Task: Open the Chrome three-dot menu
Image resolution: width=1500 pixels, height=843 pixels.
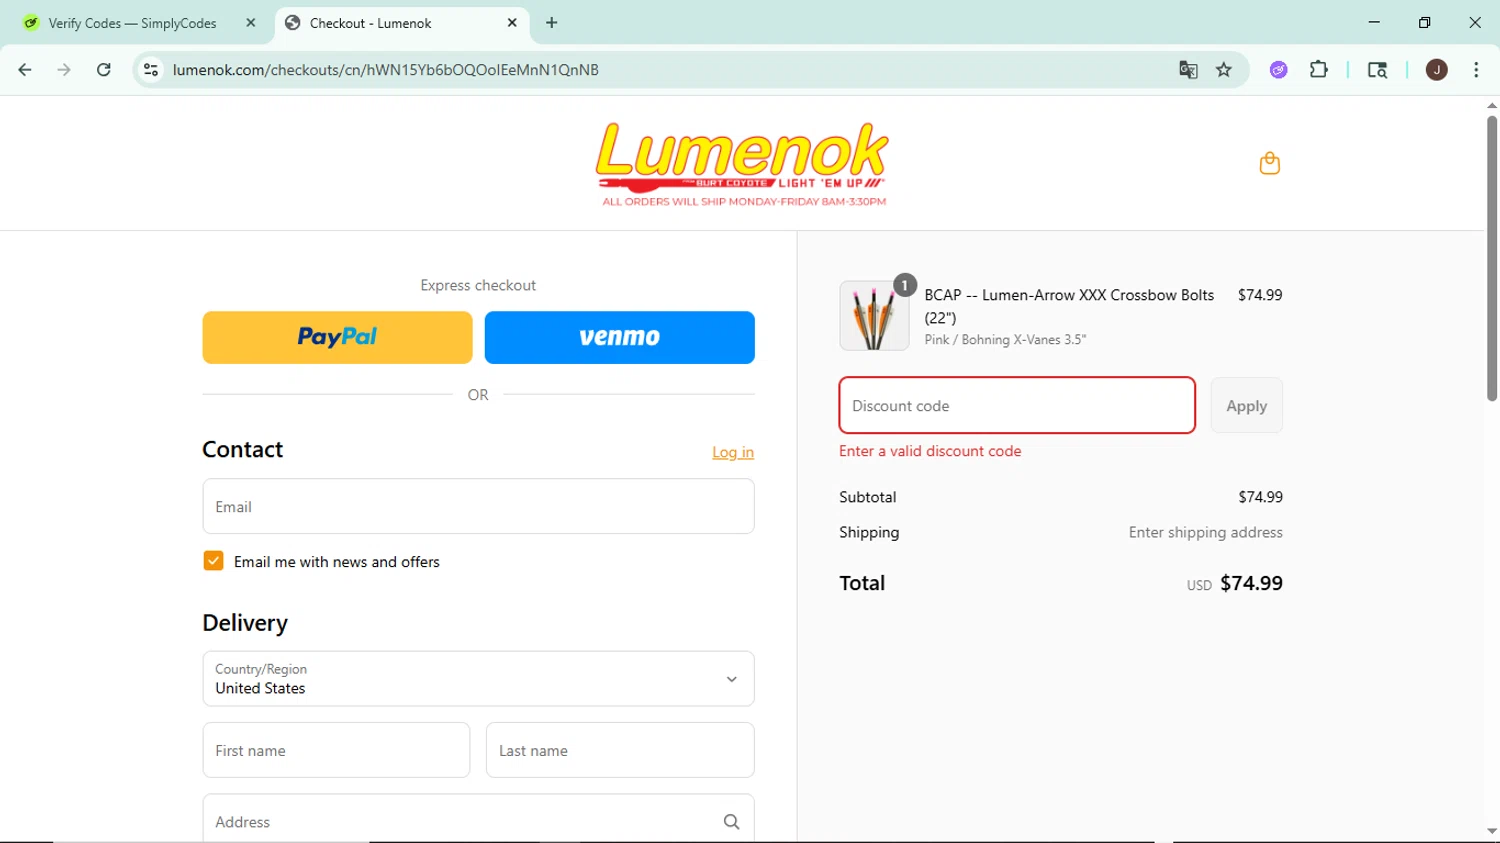Action: pos(1476,70)
